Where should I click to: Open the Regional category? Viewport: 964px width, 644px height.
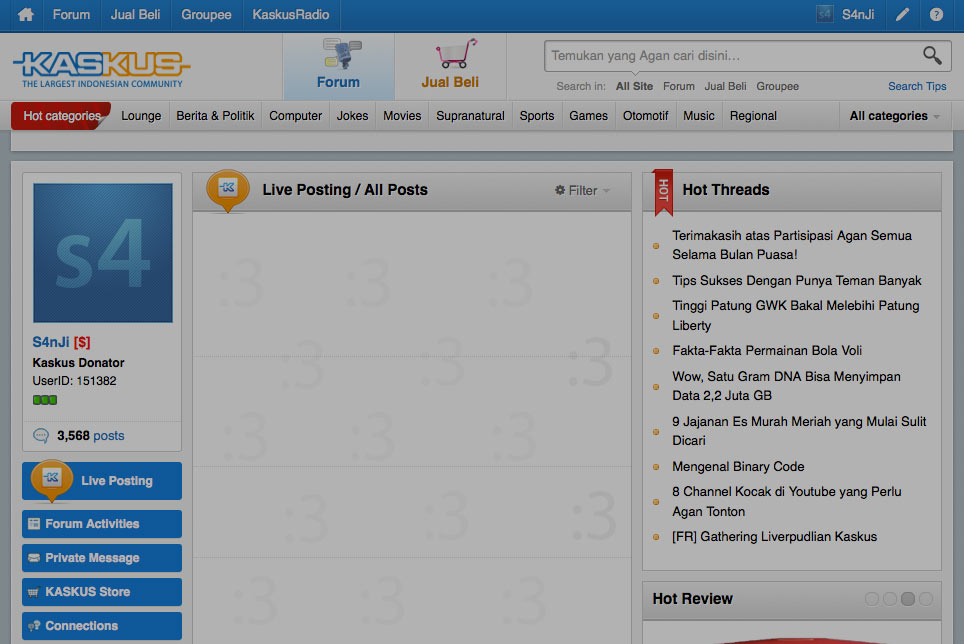tap(753, 116)
